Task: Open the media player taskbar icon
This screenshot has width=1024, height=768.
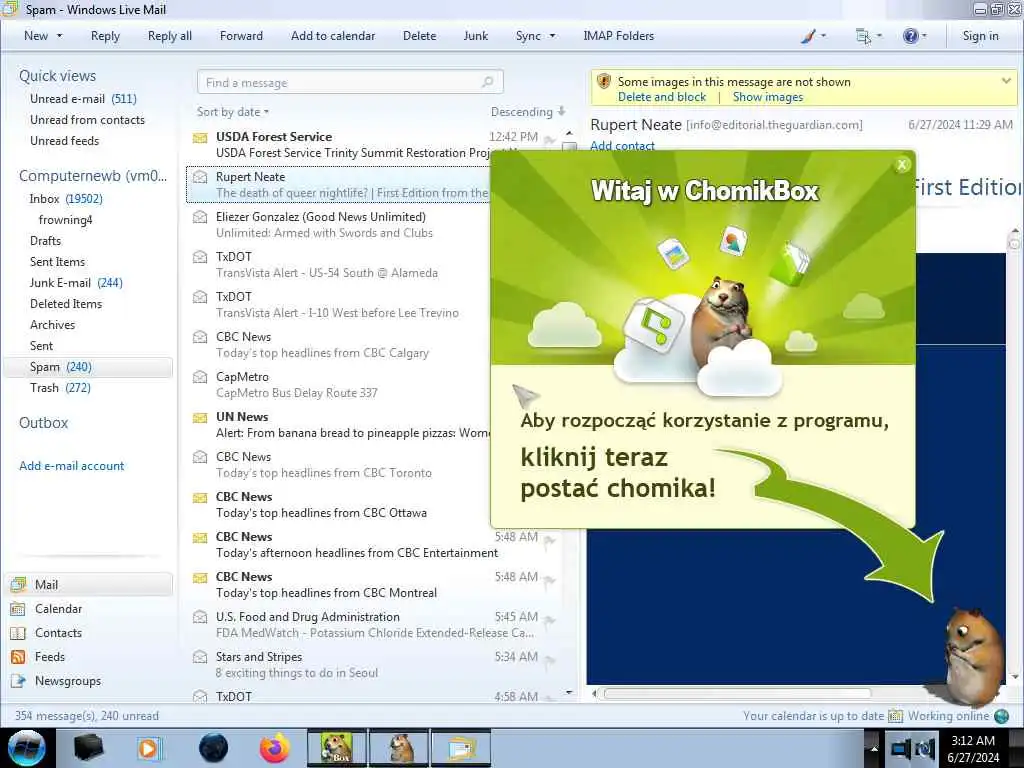Action: pyautogui.click(x=148, y=748)
